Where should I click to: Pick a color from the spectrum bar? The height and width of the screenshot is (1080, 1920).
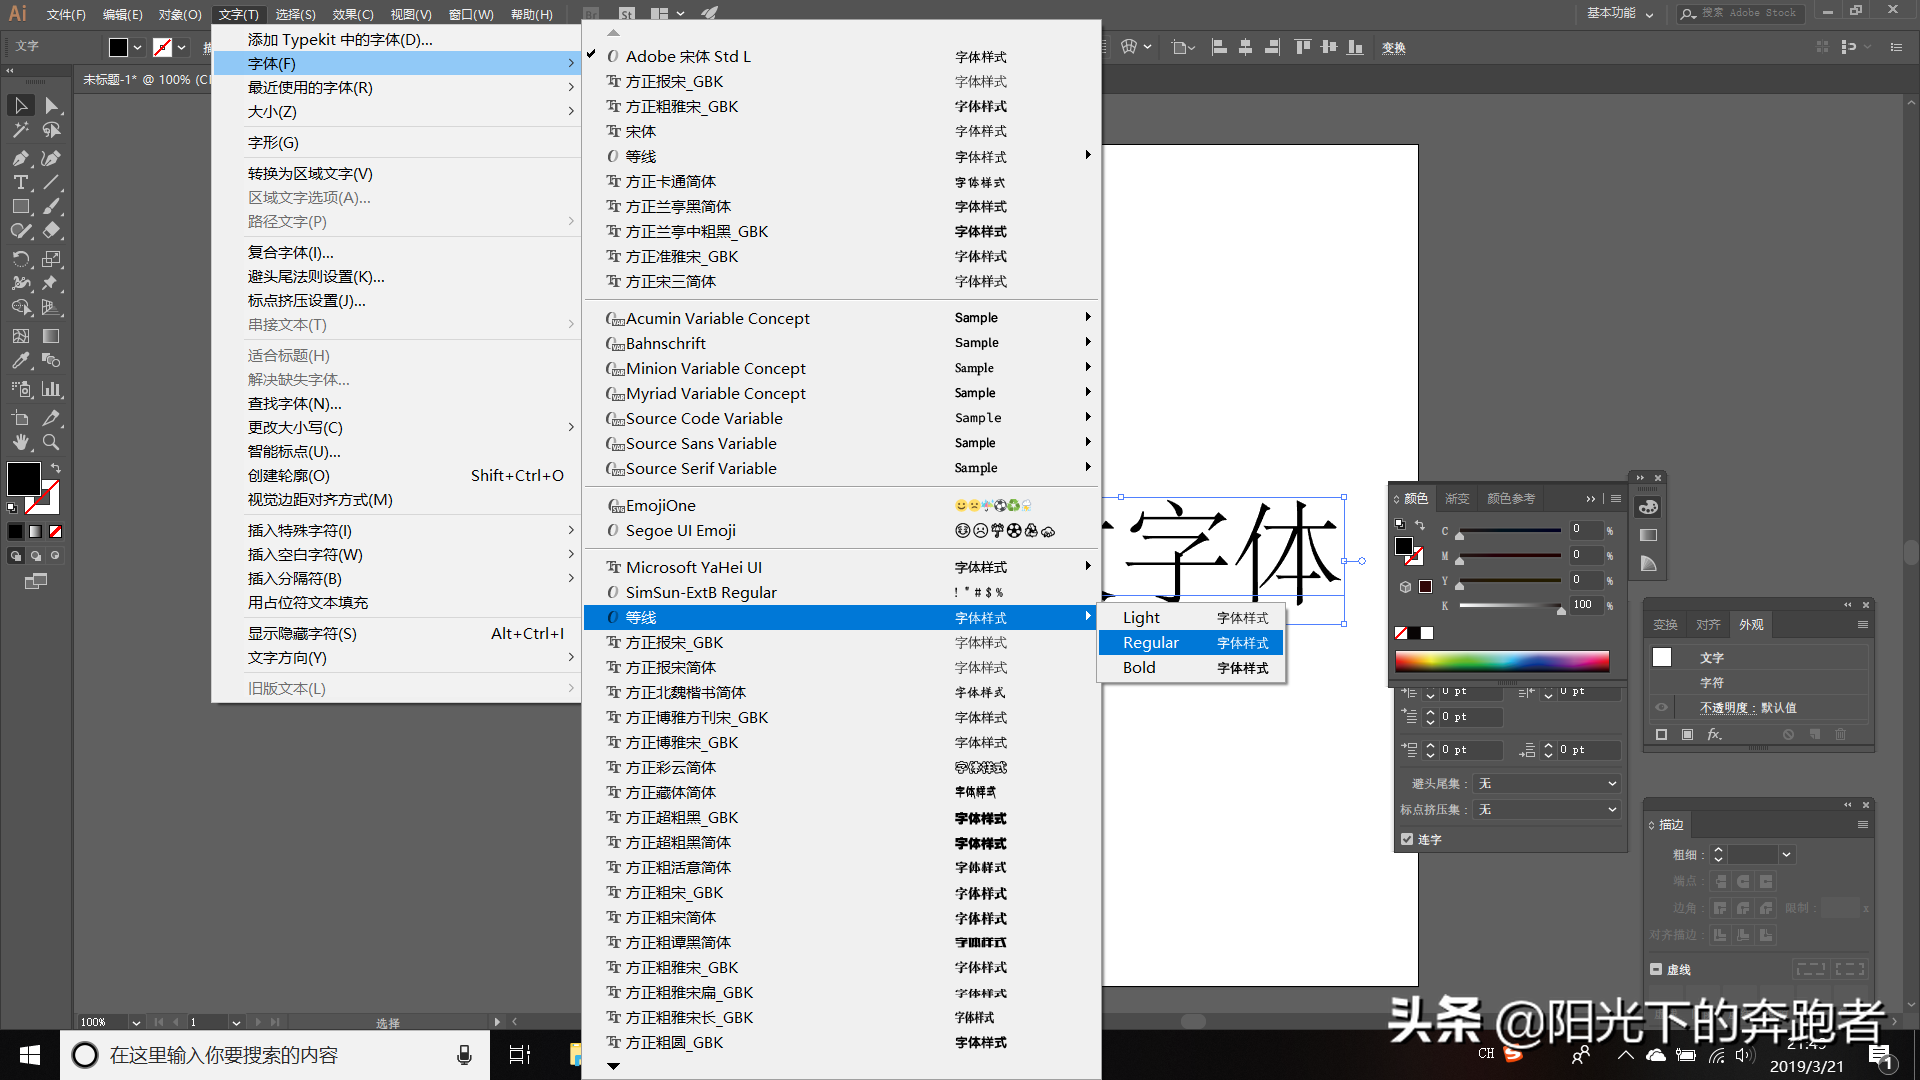[1502, 661]
